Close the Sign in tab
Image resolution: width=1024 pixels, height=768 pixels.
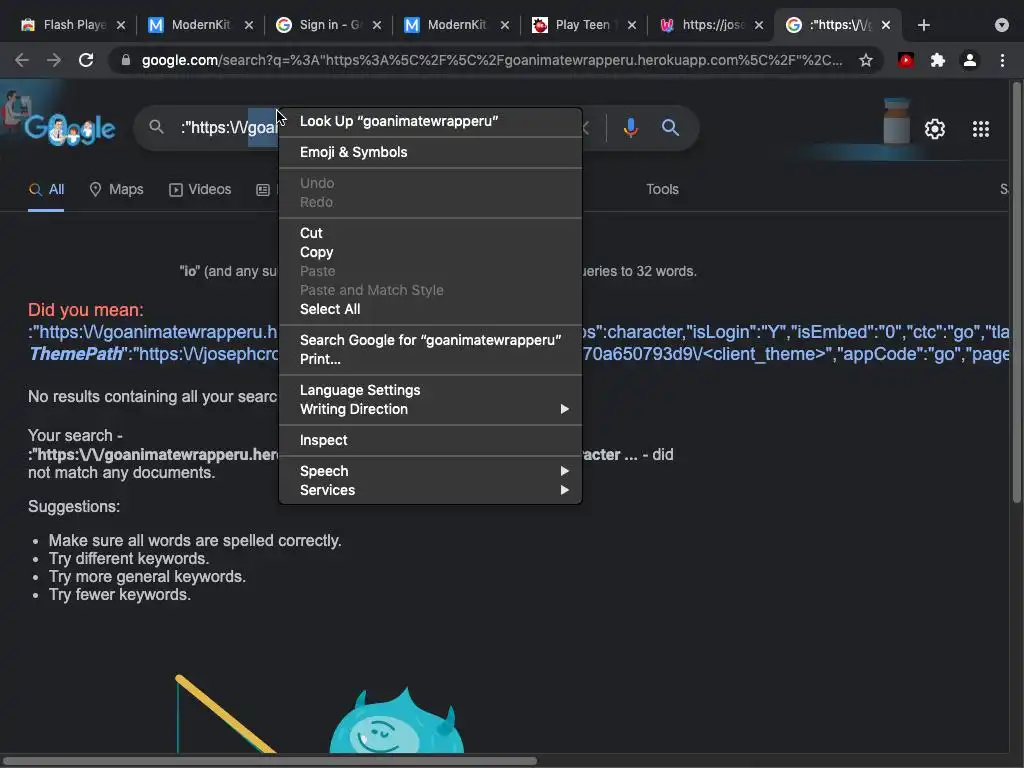click(x=377, y=25)
